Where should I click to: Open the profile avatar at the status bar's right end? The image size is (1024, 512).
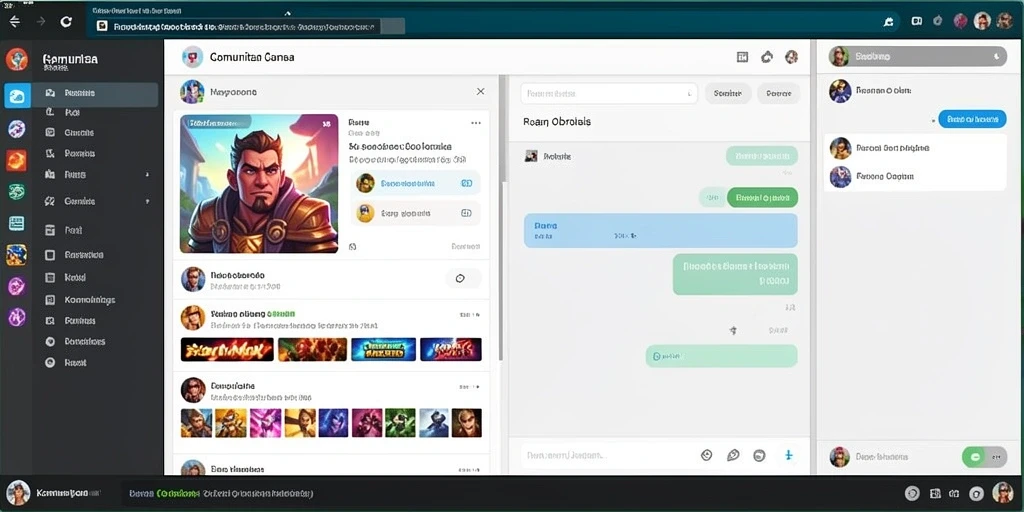tap(1002, 493)
